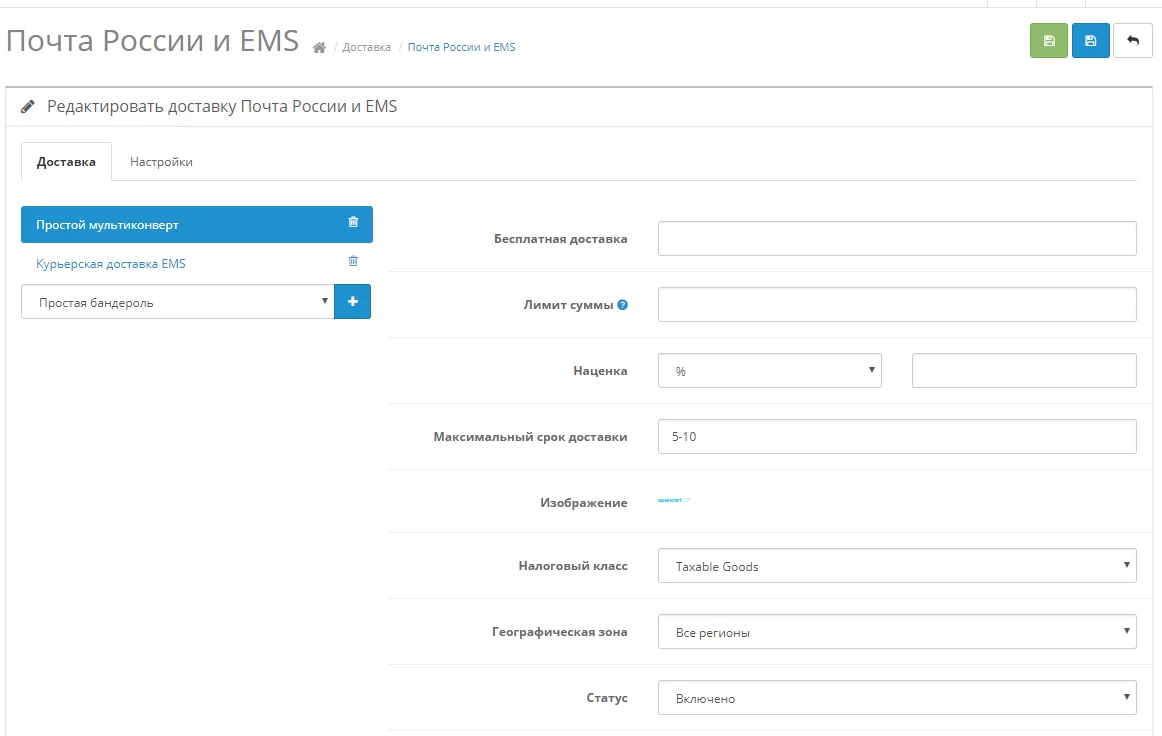Show help tooltip for Лимит суммы

622,305
